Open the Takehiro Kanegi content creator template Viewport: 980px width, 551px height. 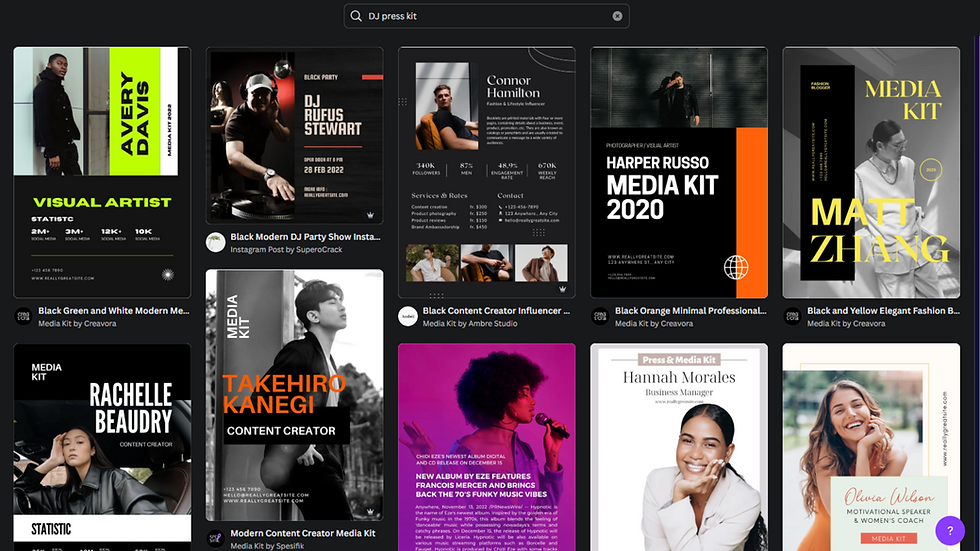[294, 395]
